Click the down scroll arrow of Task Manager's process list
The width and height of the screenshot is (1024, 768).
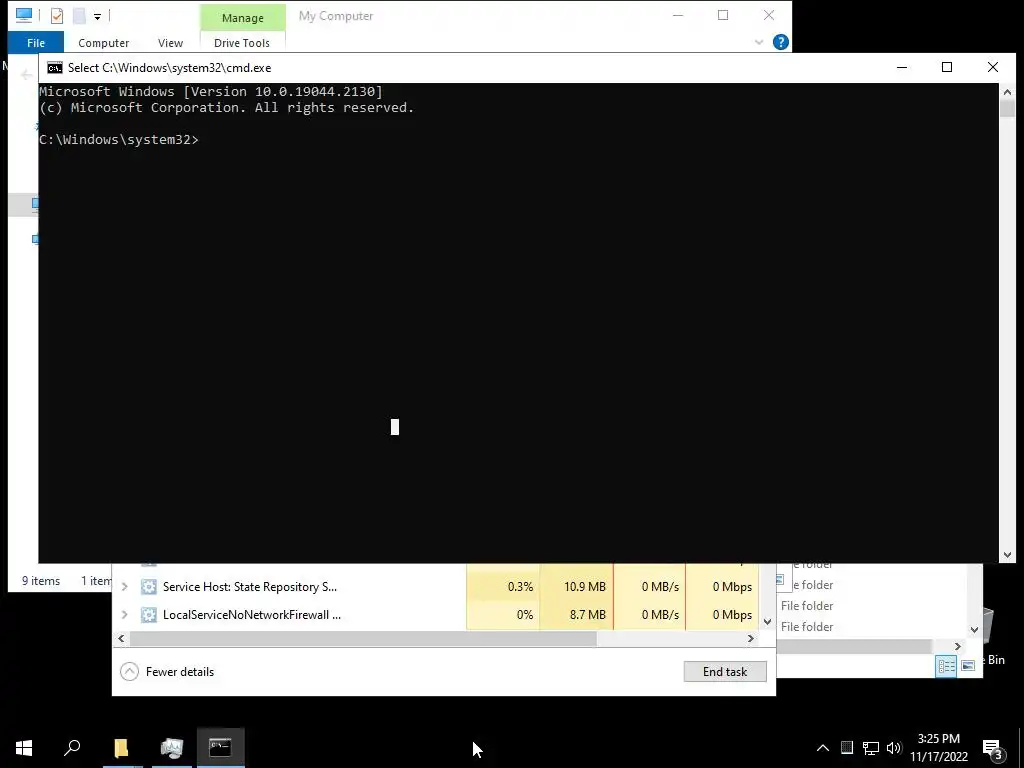pyautogui.click(x=768, y=622)
